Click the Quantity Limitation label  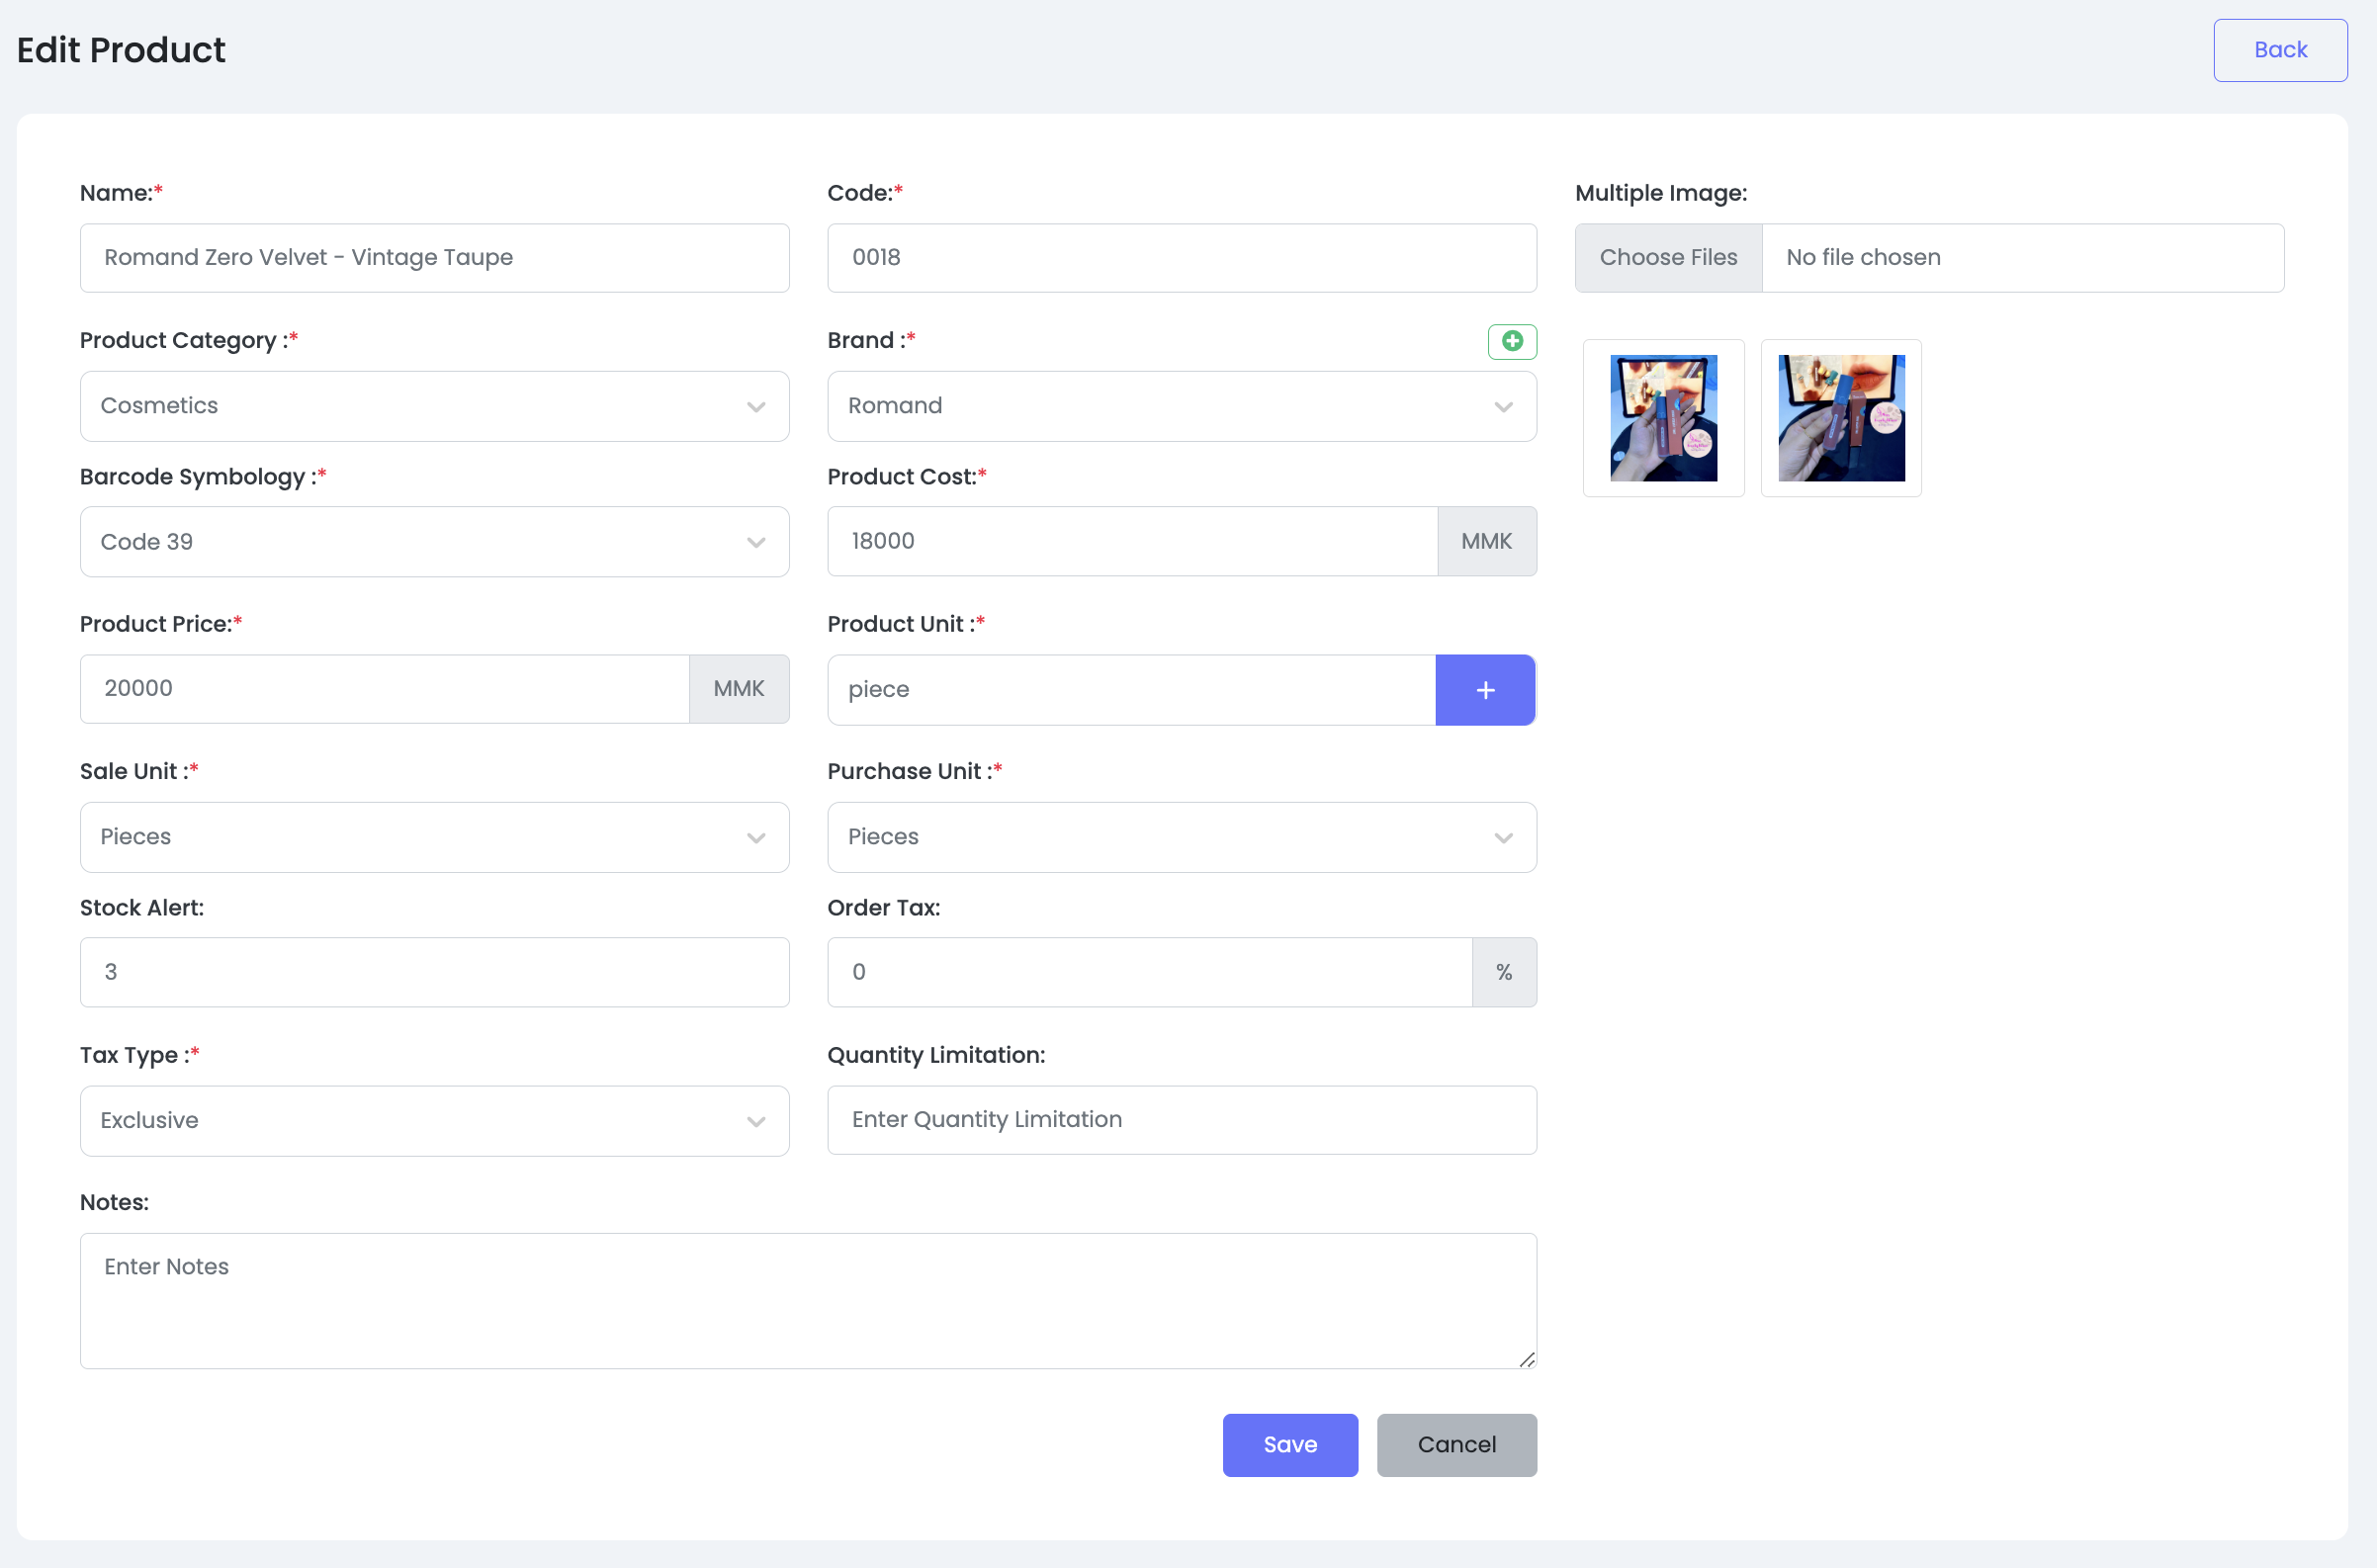point(935,1055)
